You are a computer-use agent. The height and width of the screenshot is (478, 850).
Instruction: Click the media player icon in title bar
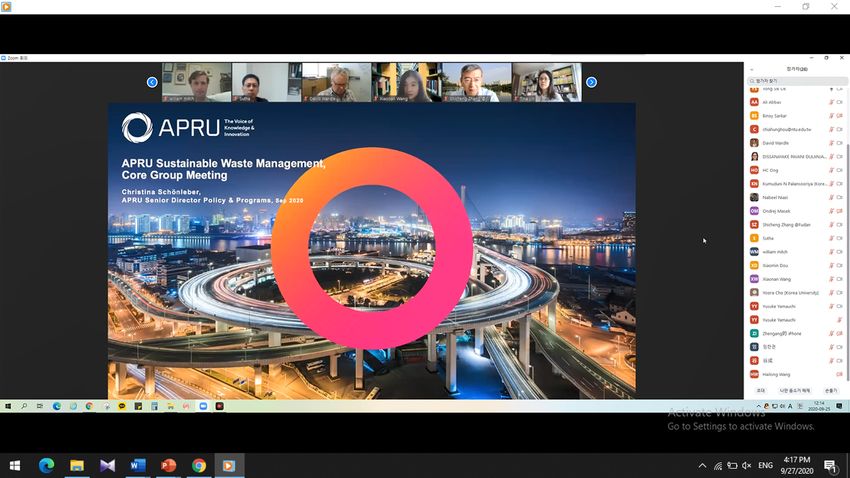click(6, 7)
